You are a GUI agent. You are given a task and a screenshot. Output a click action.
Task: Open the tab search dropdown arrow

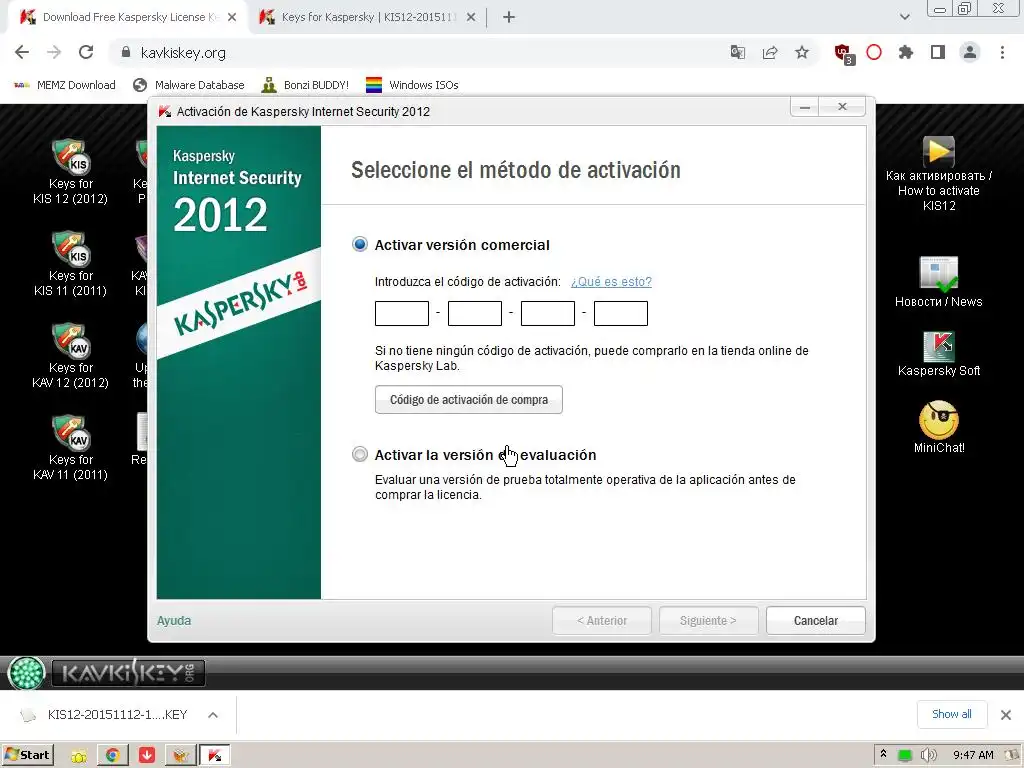click(x=904, y=17)
